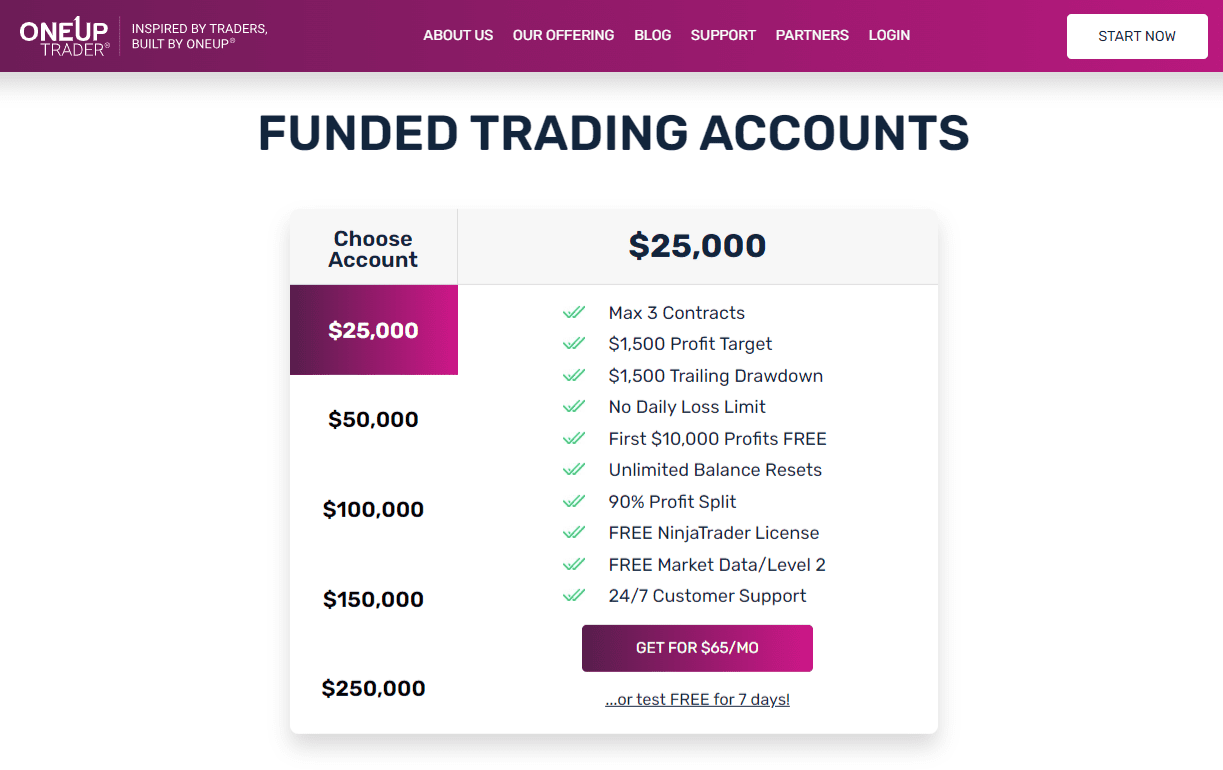Click the GET FOR $65/MO button
1223x770 pixels.
[x=697, y=648]
